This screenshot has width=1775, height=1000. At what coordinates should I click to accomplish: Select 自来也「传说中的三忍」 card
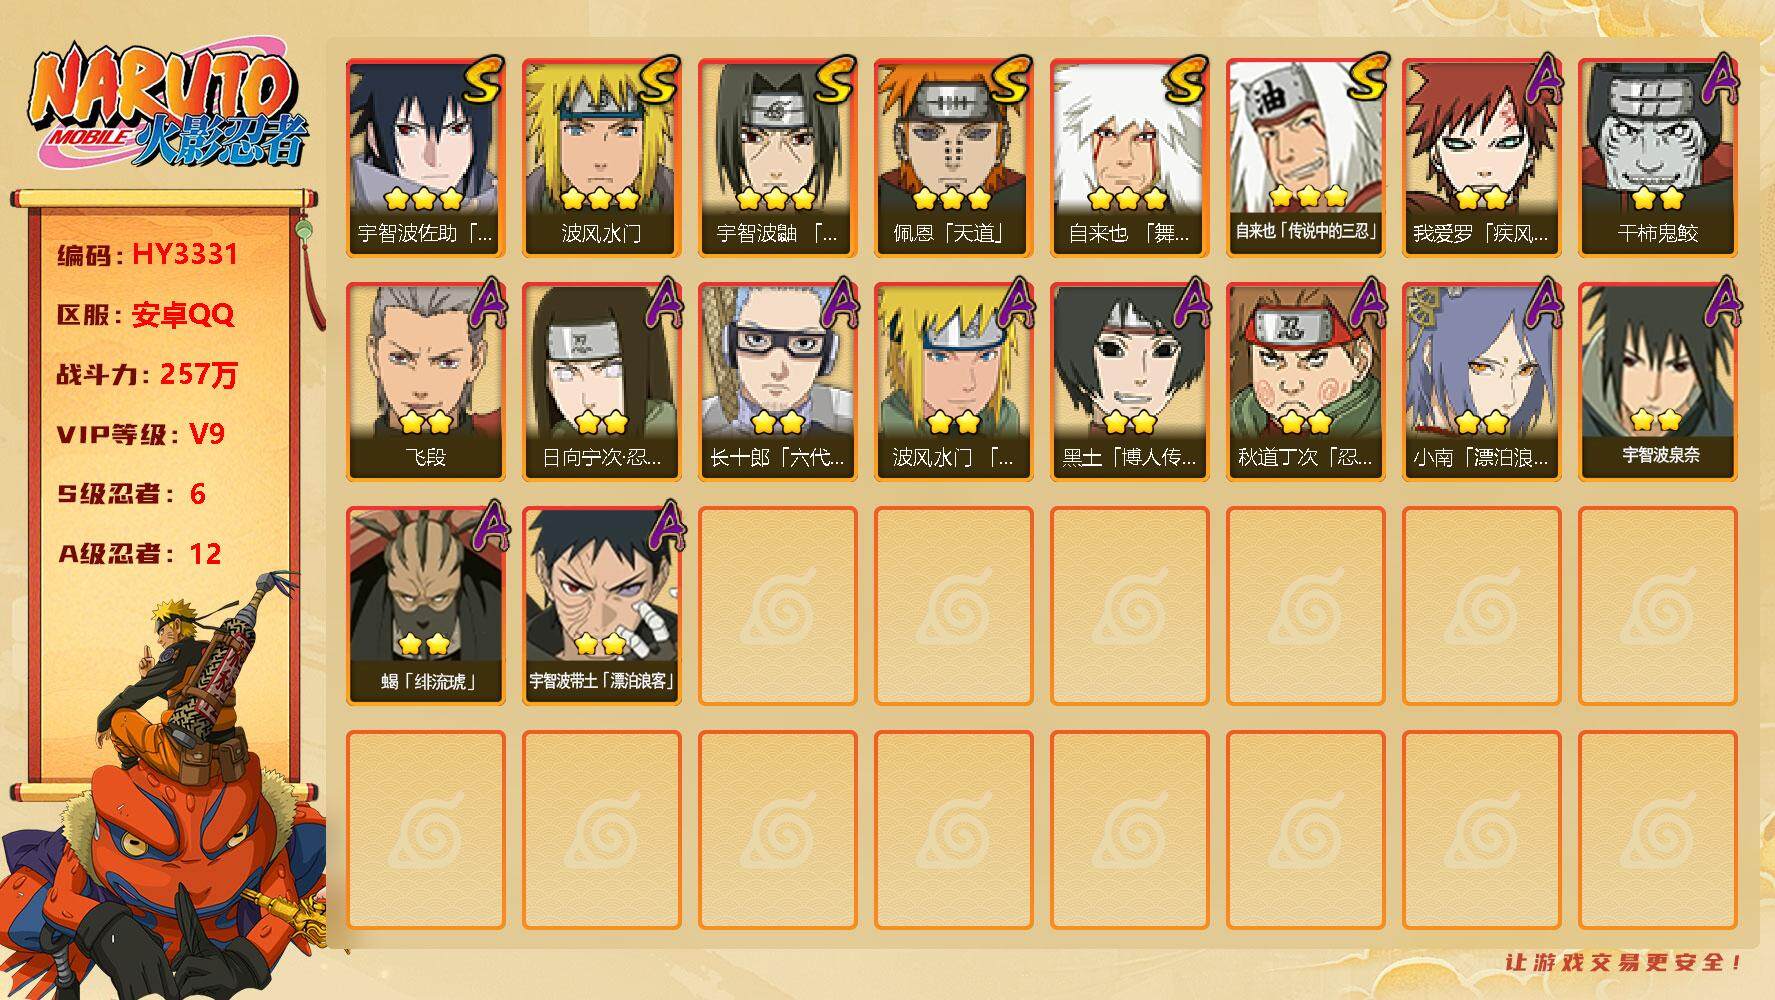1305,158
